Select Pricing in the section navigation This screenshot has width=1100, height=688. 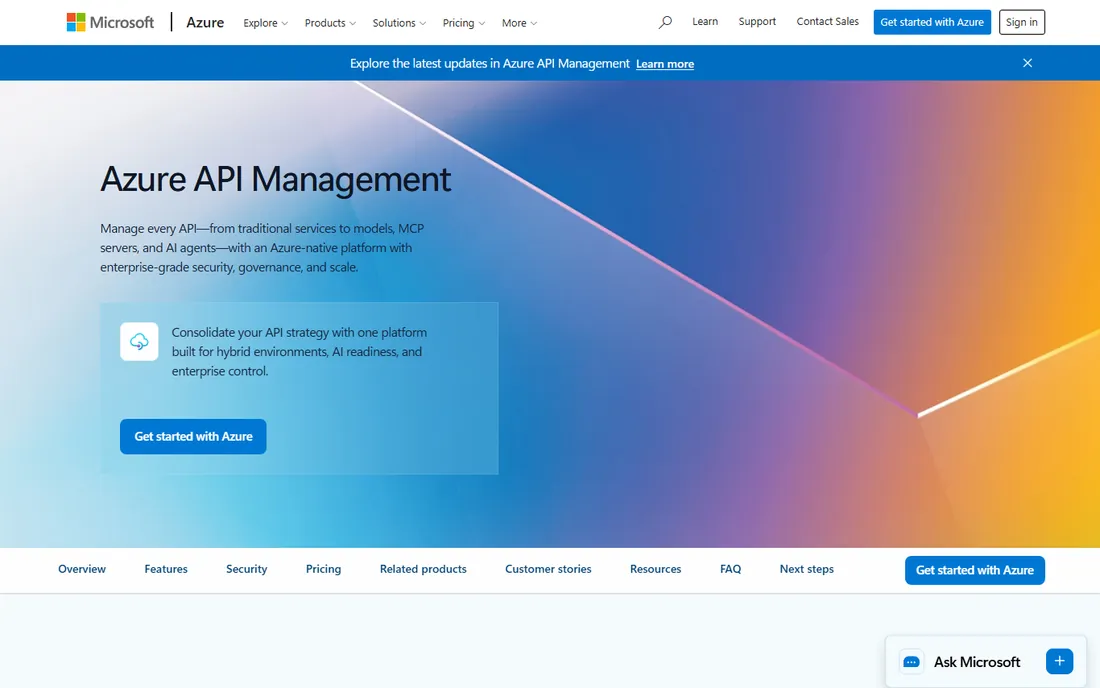point(323,569)
